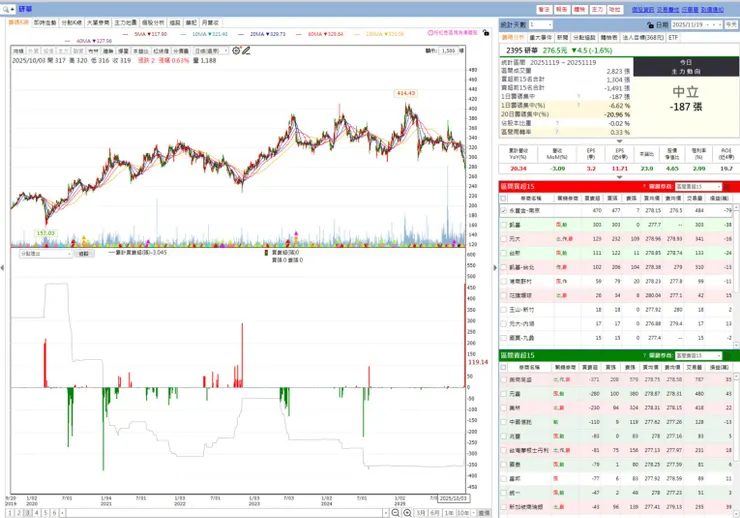Check the 元大 row in buy table
740x518 pixels.
504,239
